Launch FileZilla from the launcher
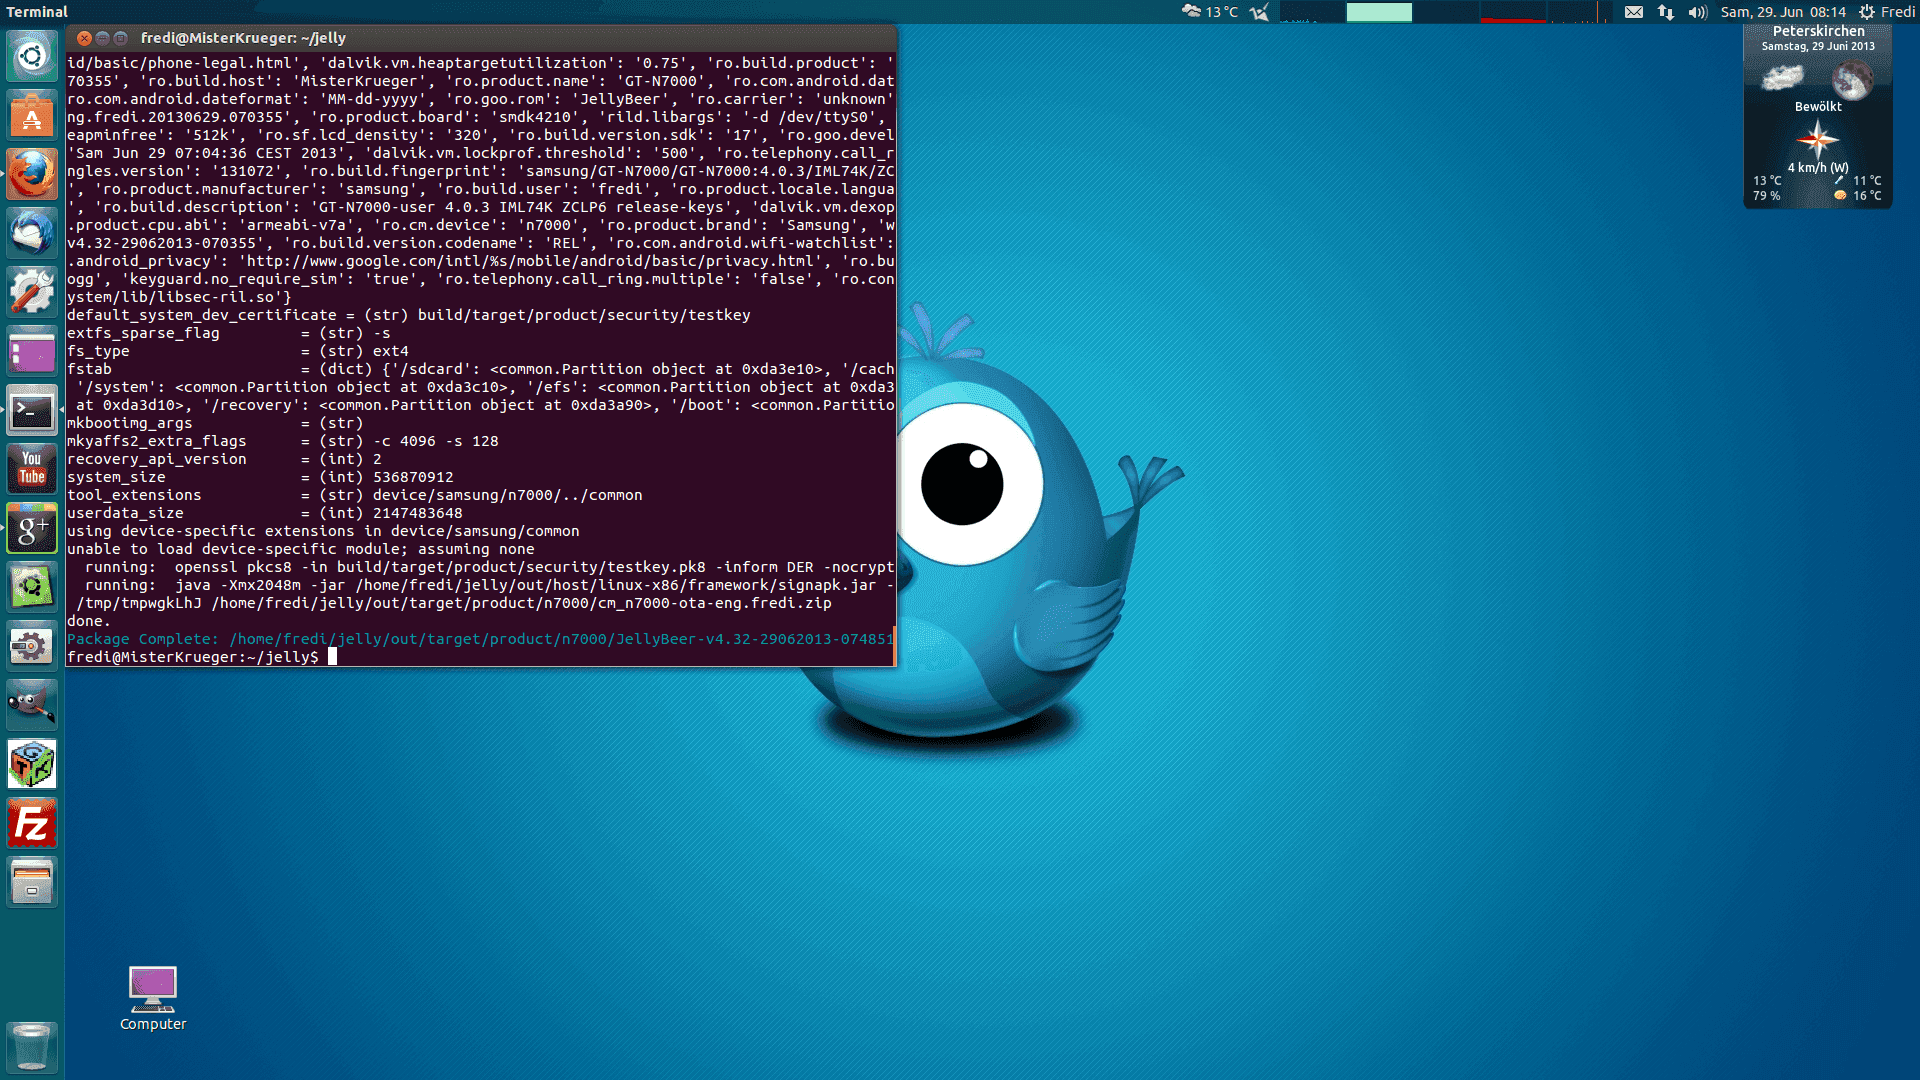 point(32,824)
